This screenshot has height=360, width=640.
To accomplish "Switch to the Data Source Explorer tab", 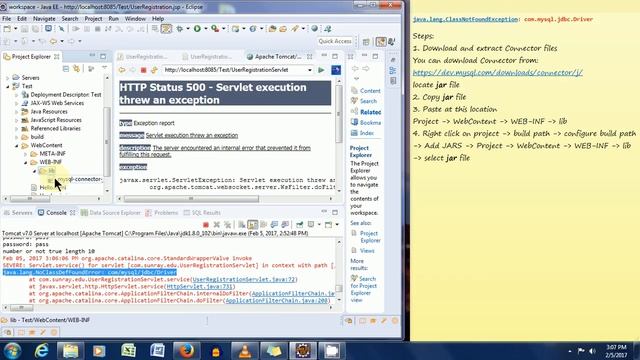I will pyautogui.click(x=111, y=213).
